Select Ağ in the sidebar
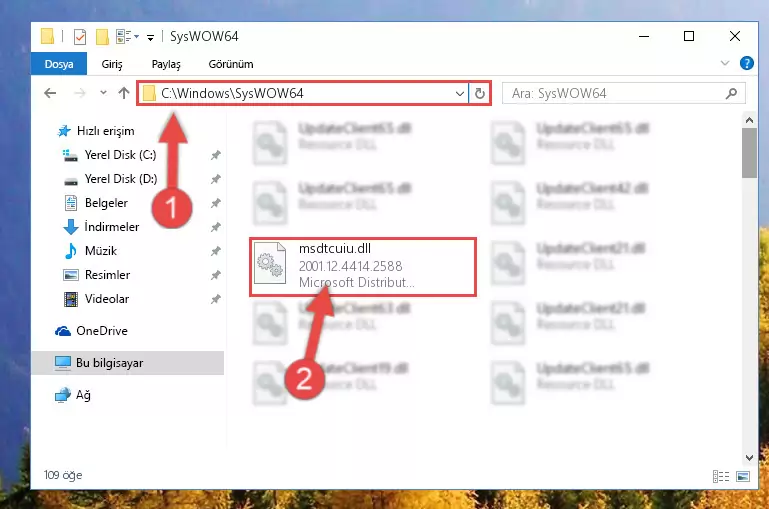This screenshot has width=769, height=509. click(x=73, y=395)
